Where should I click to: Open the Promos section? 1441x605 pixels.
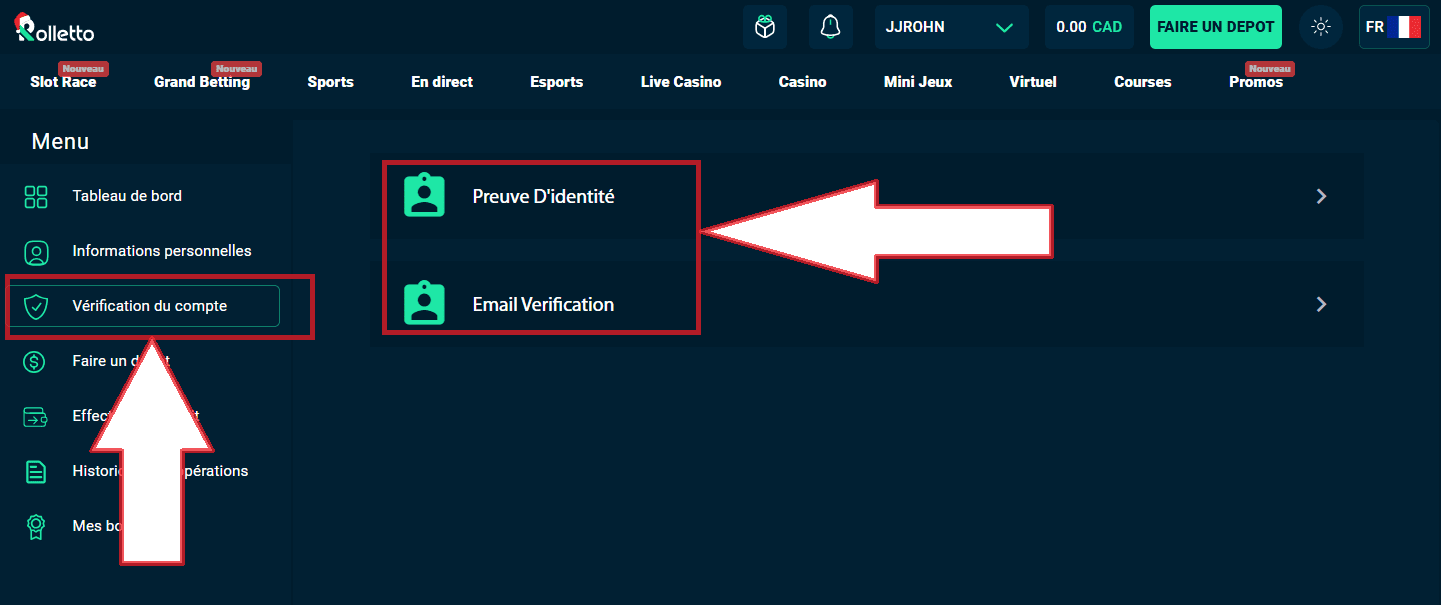point(1256,82)
